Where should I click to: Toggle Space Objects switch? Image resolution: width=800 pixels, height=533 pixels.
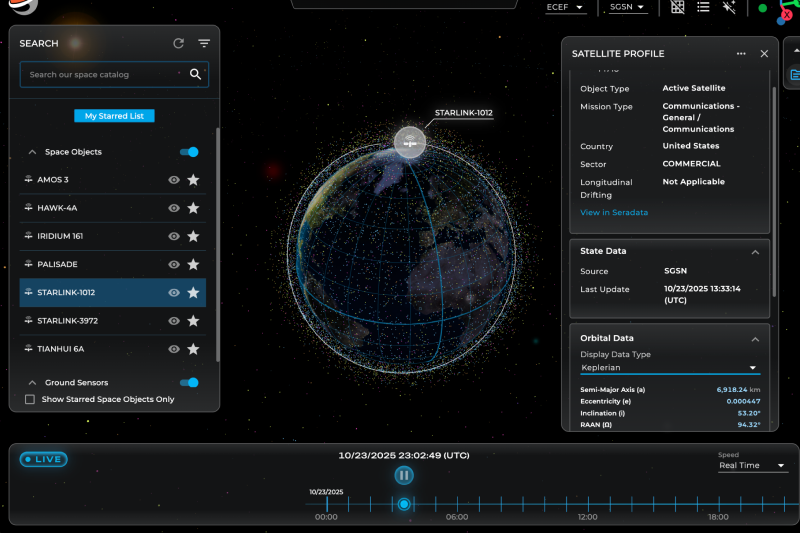point(189,152)
